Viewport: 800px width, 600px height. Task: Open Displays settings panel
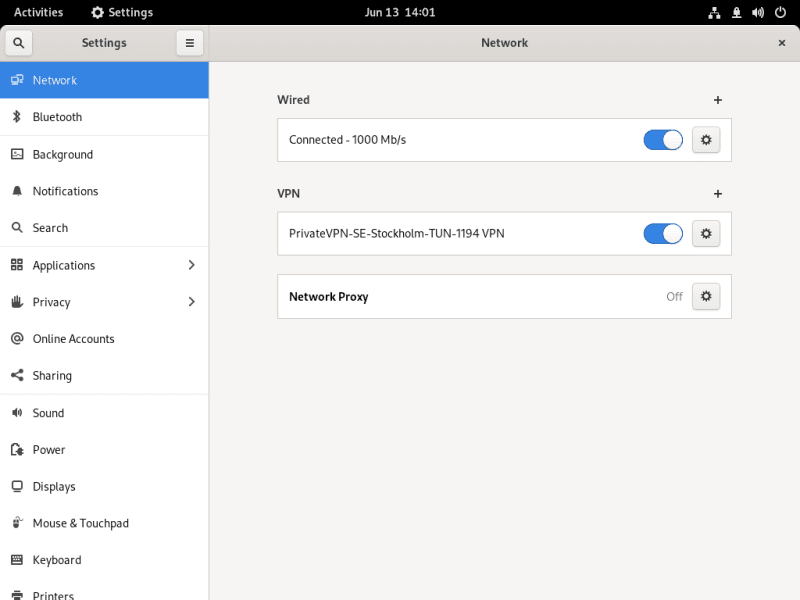click(x=104, y=486)
